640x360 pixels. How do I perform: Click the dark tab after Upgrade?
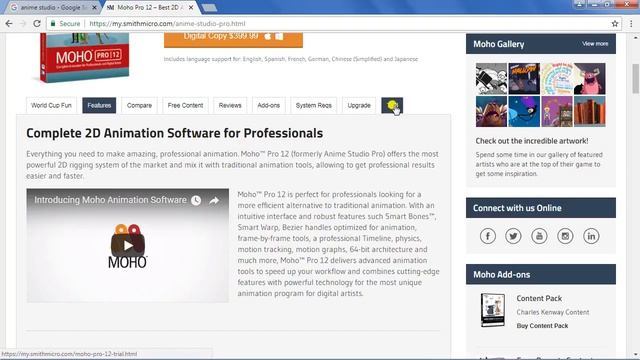point(392,105)
